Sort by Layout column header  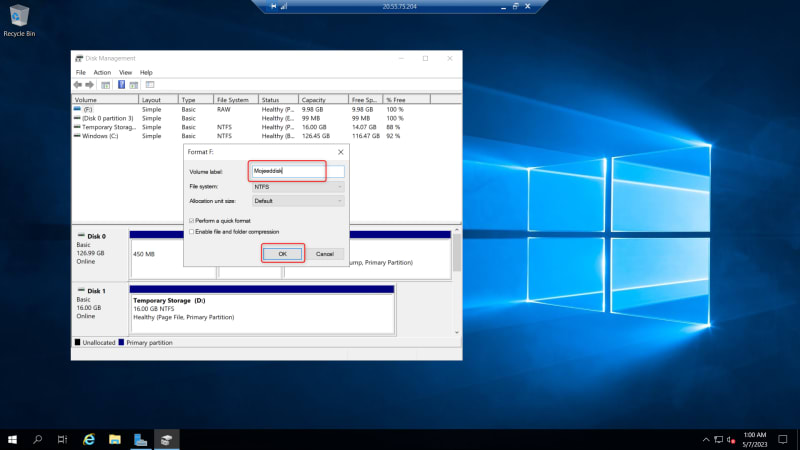(x=158, y=99)
